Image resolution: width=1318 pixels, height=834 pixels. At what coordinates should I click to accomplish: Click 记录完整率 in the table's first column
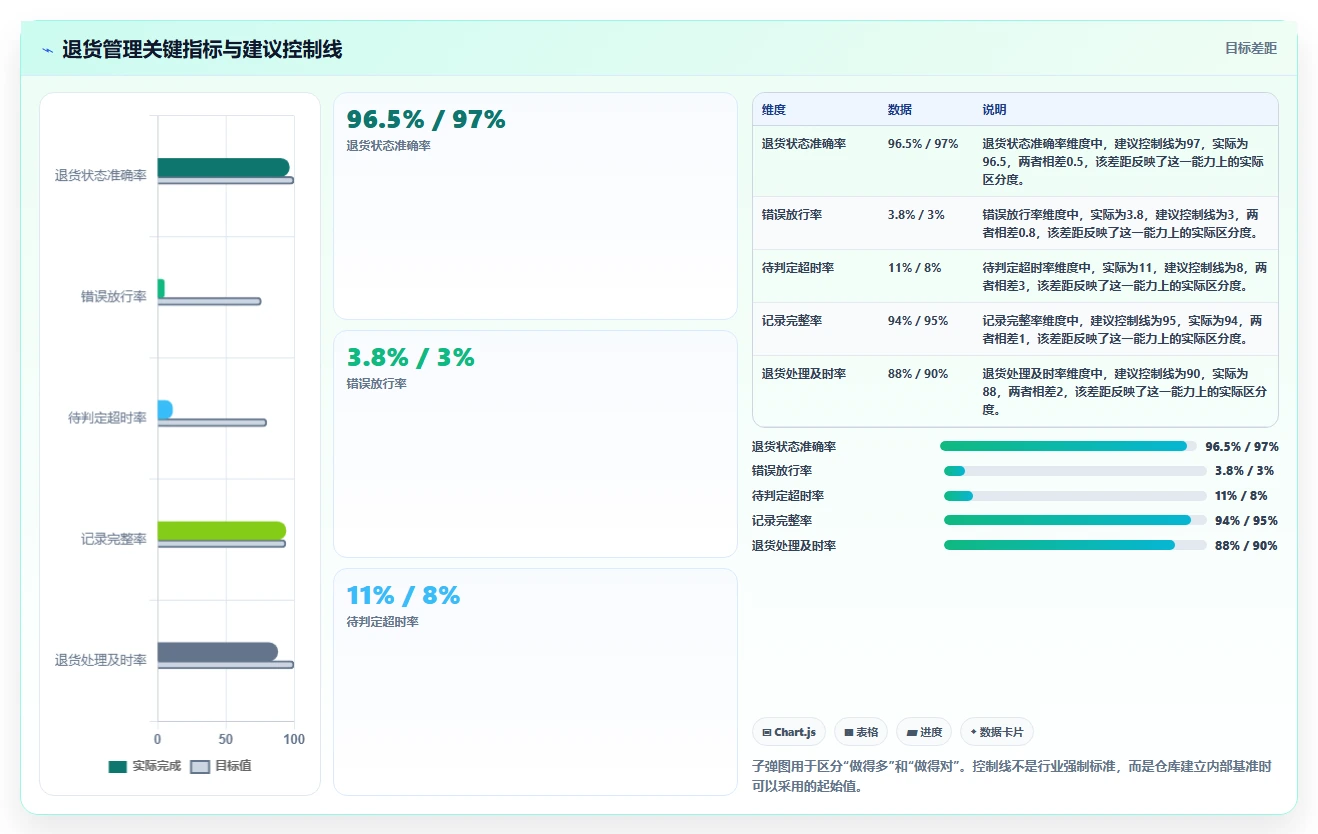792,321
